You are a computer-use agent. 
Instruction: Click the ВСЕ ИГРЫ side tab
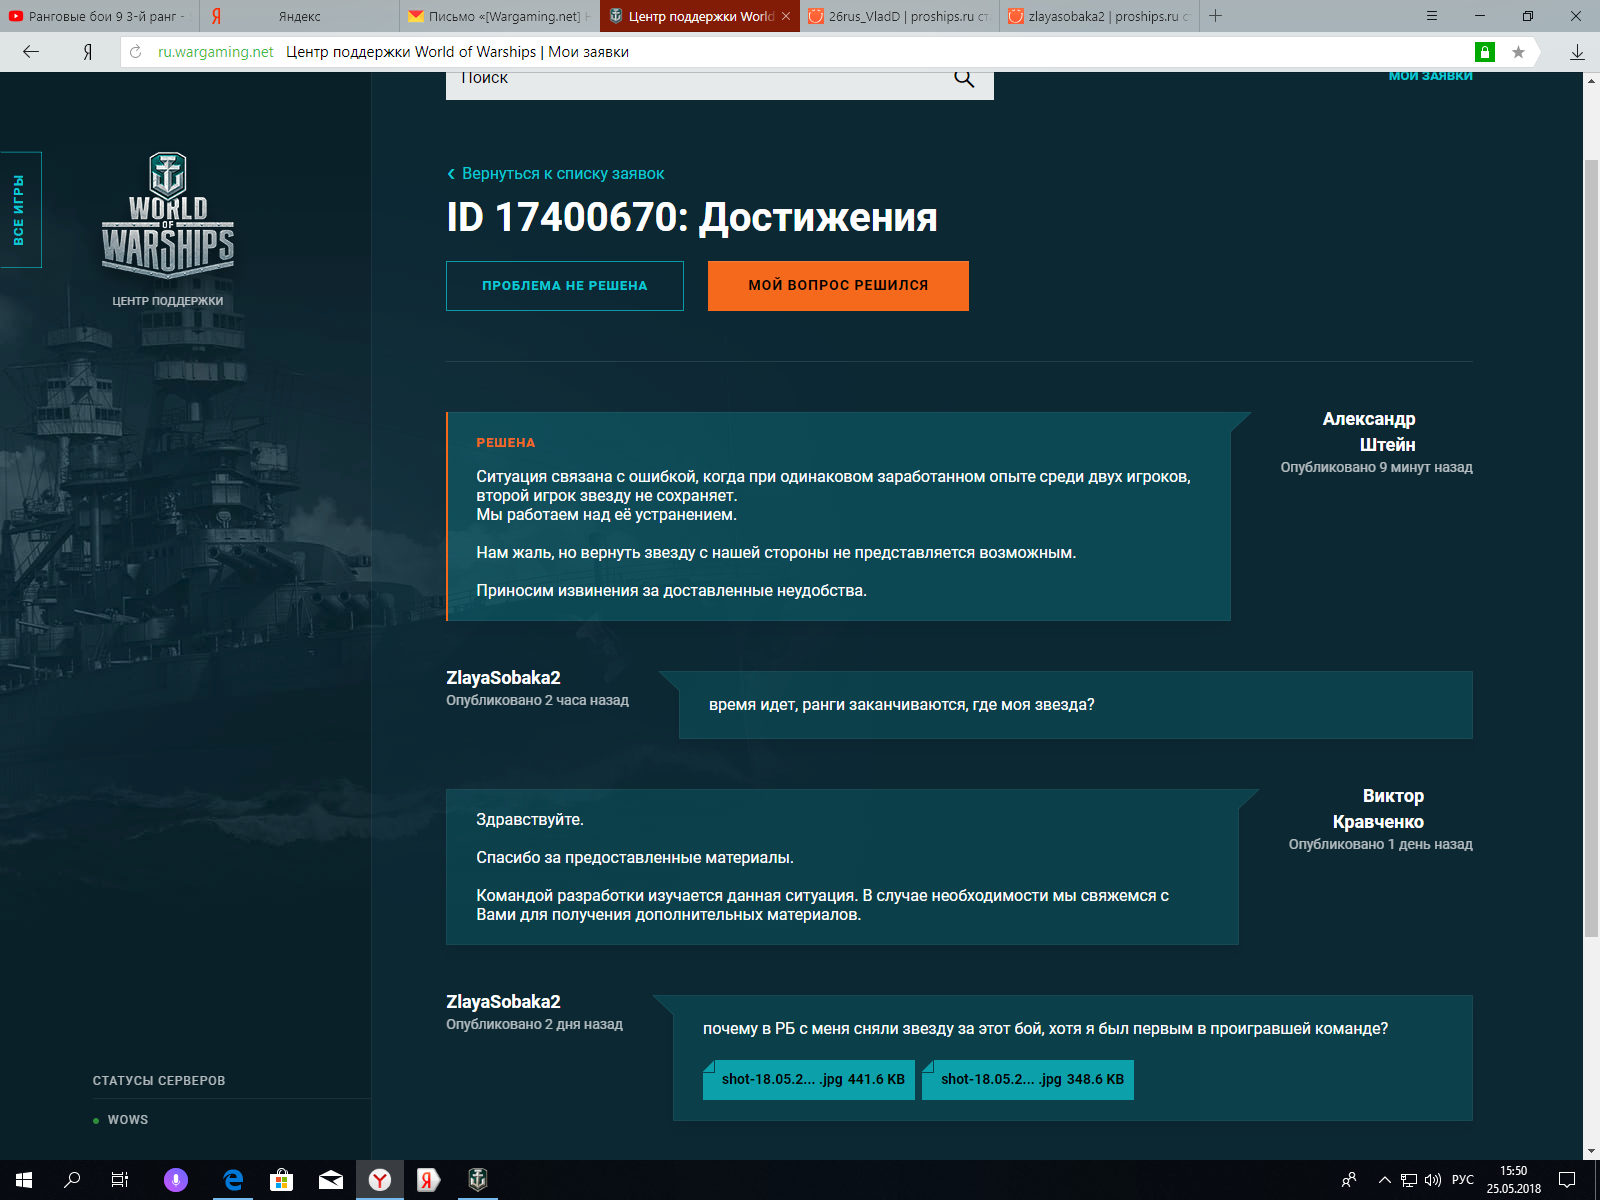point(20,210)
